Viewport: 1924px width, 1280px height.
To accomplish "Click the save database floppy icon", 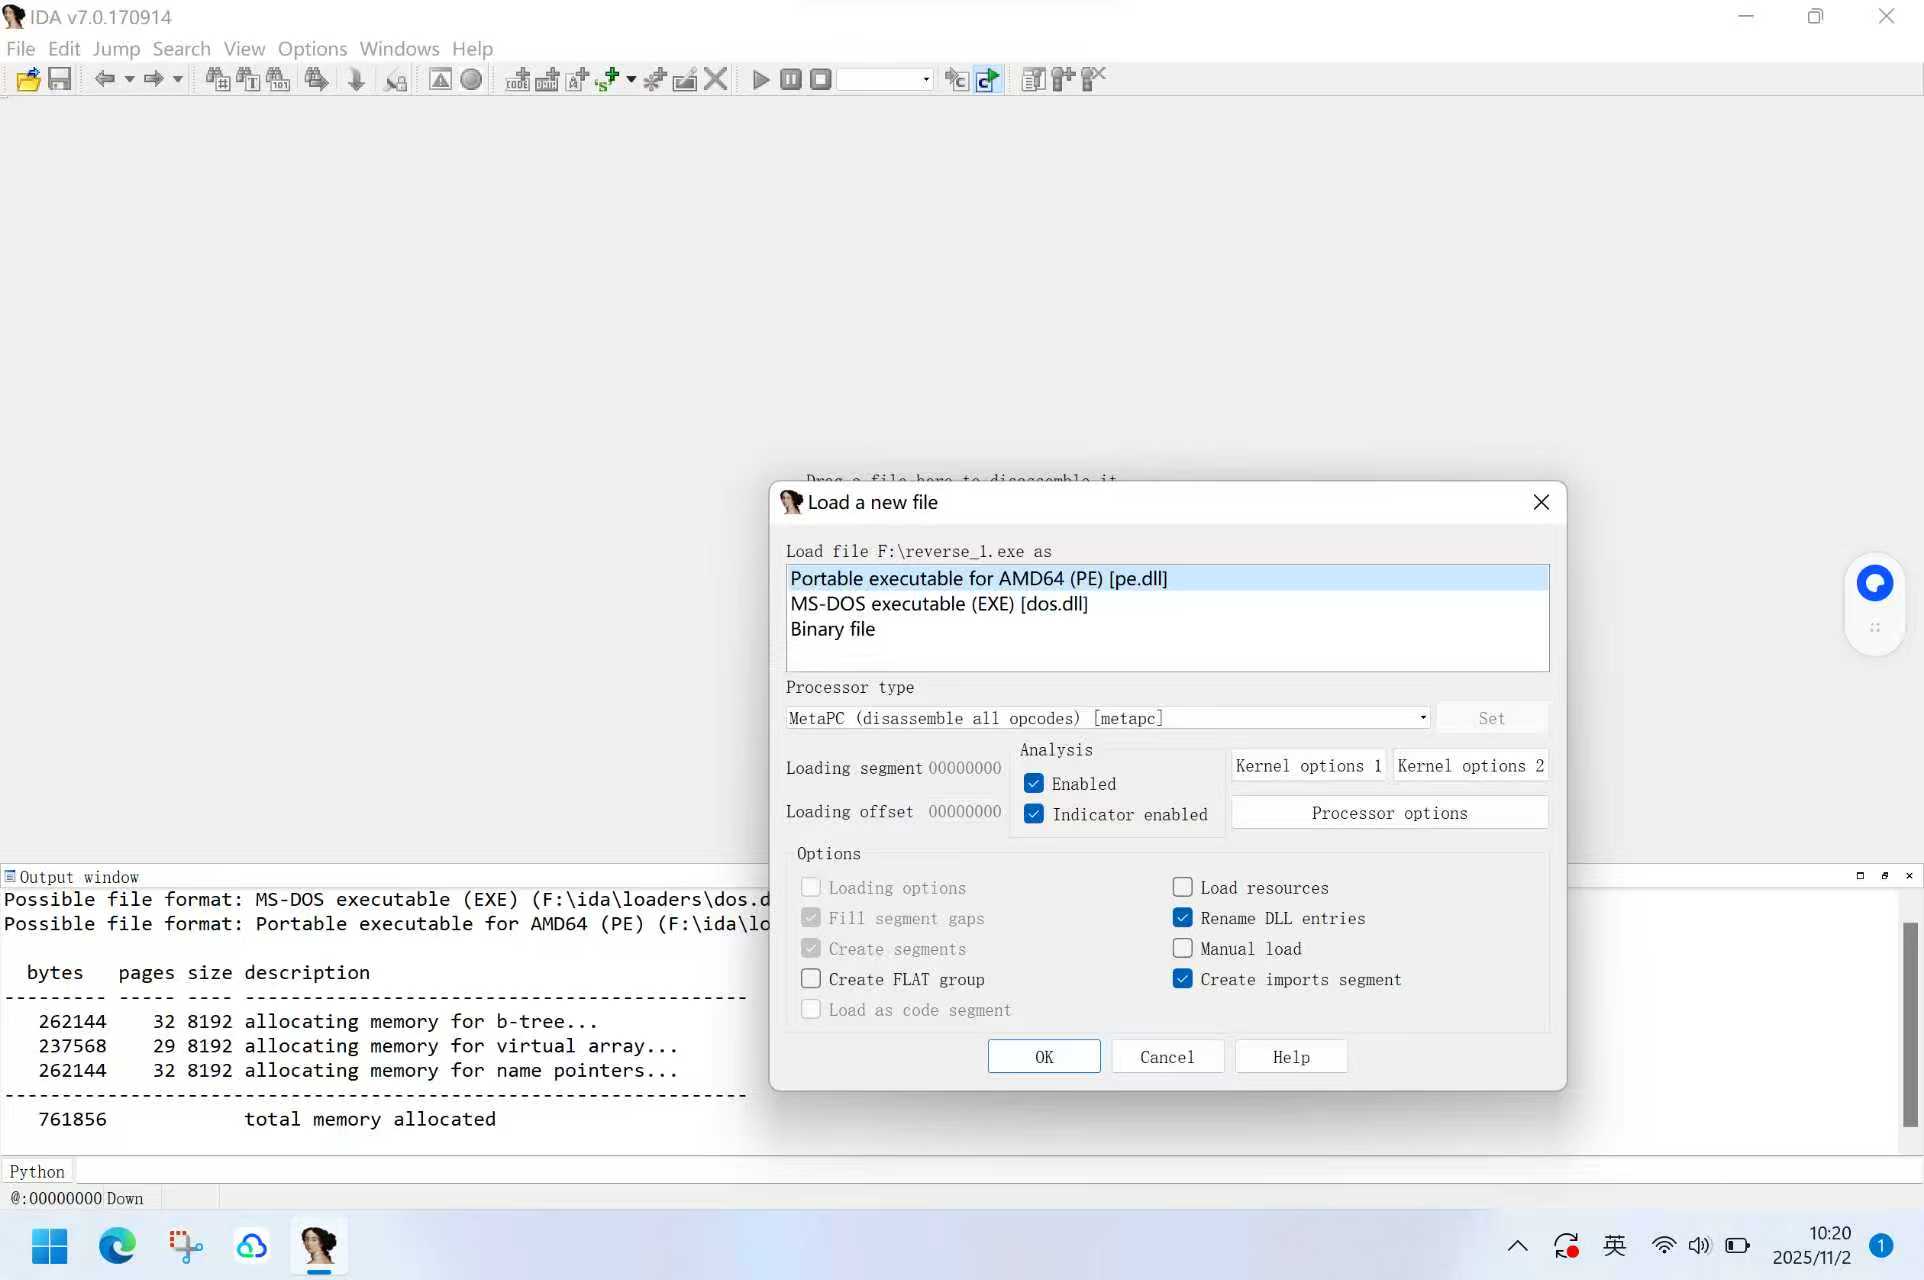I will [60, 80].
